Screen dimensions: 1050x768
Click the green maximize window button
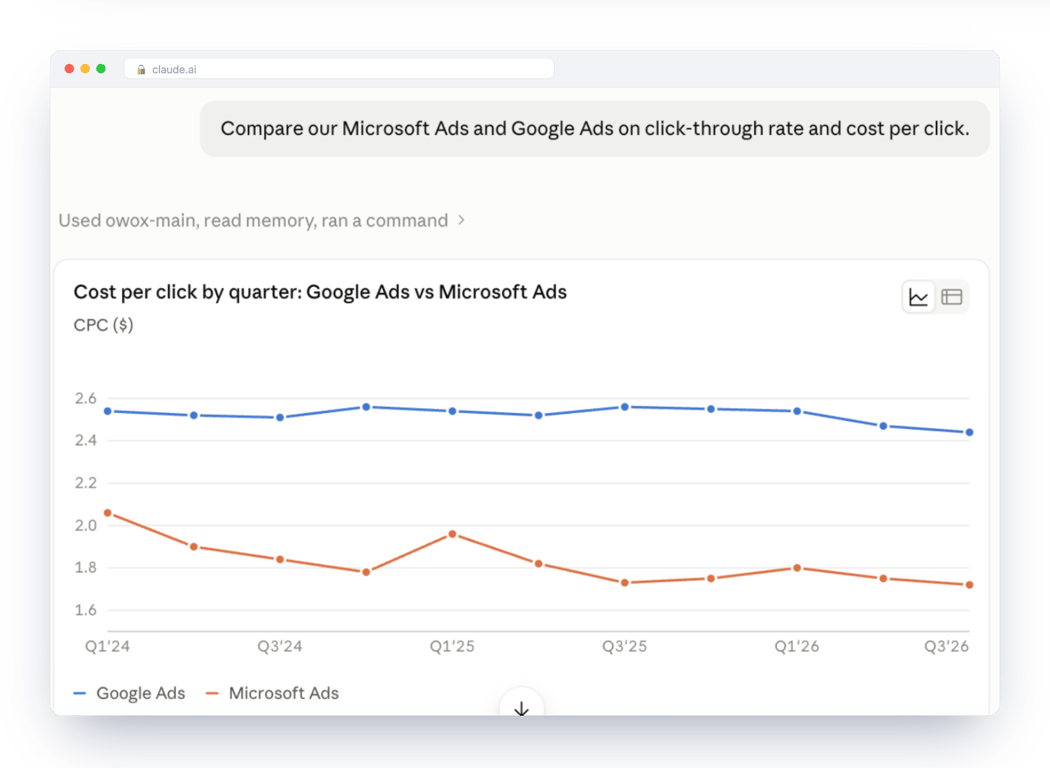coord(101,69)
